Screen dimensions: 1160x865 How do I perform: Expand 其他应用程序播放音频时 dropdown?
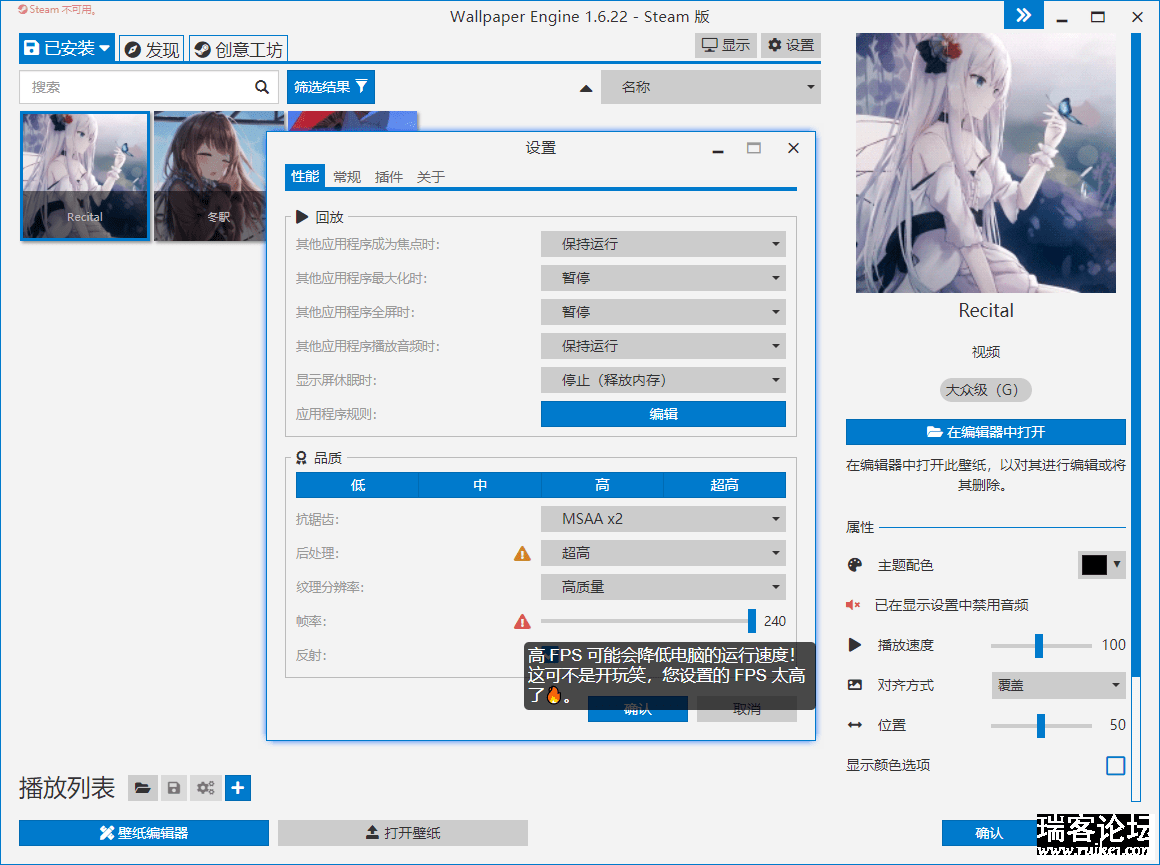[663, 346]
